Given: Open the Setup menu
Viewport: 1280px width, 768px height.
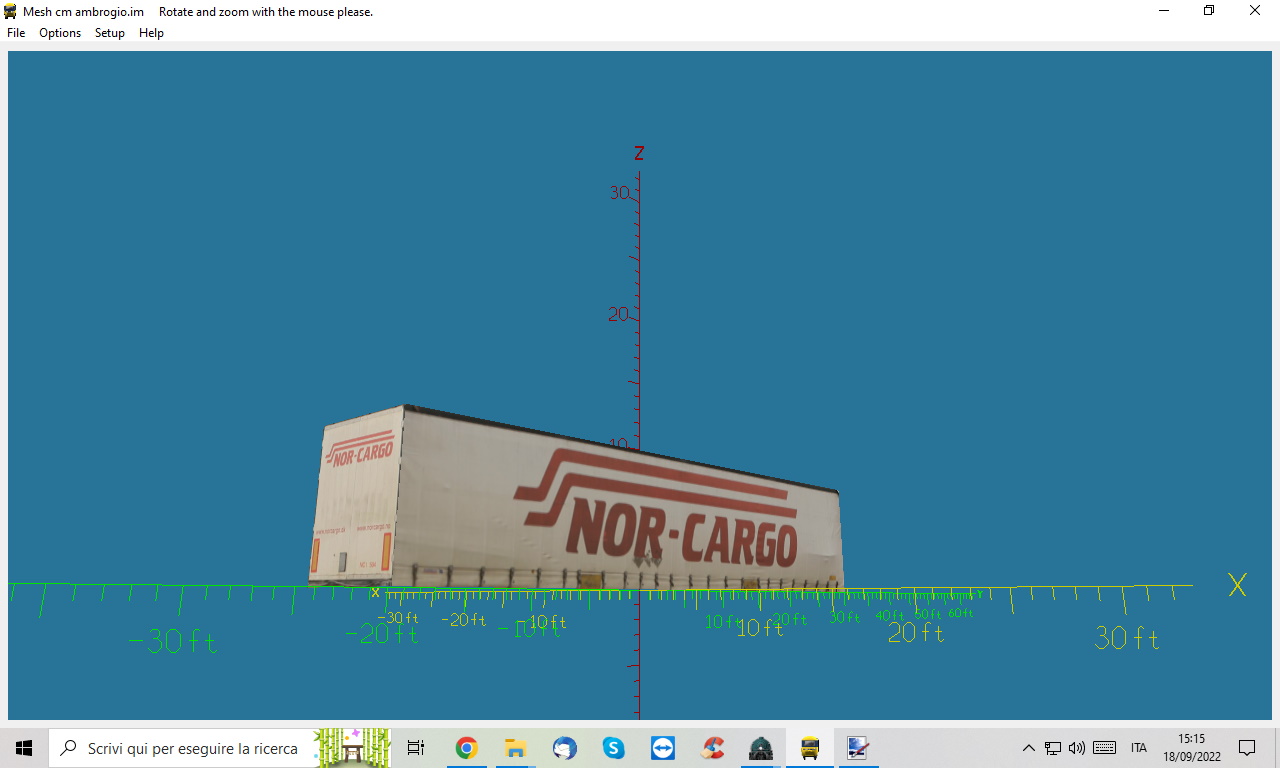Looking at the screenshot, I should click(110, 33).
